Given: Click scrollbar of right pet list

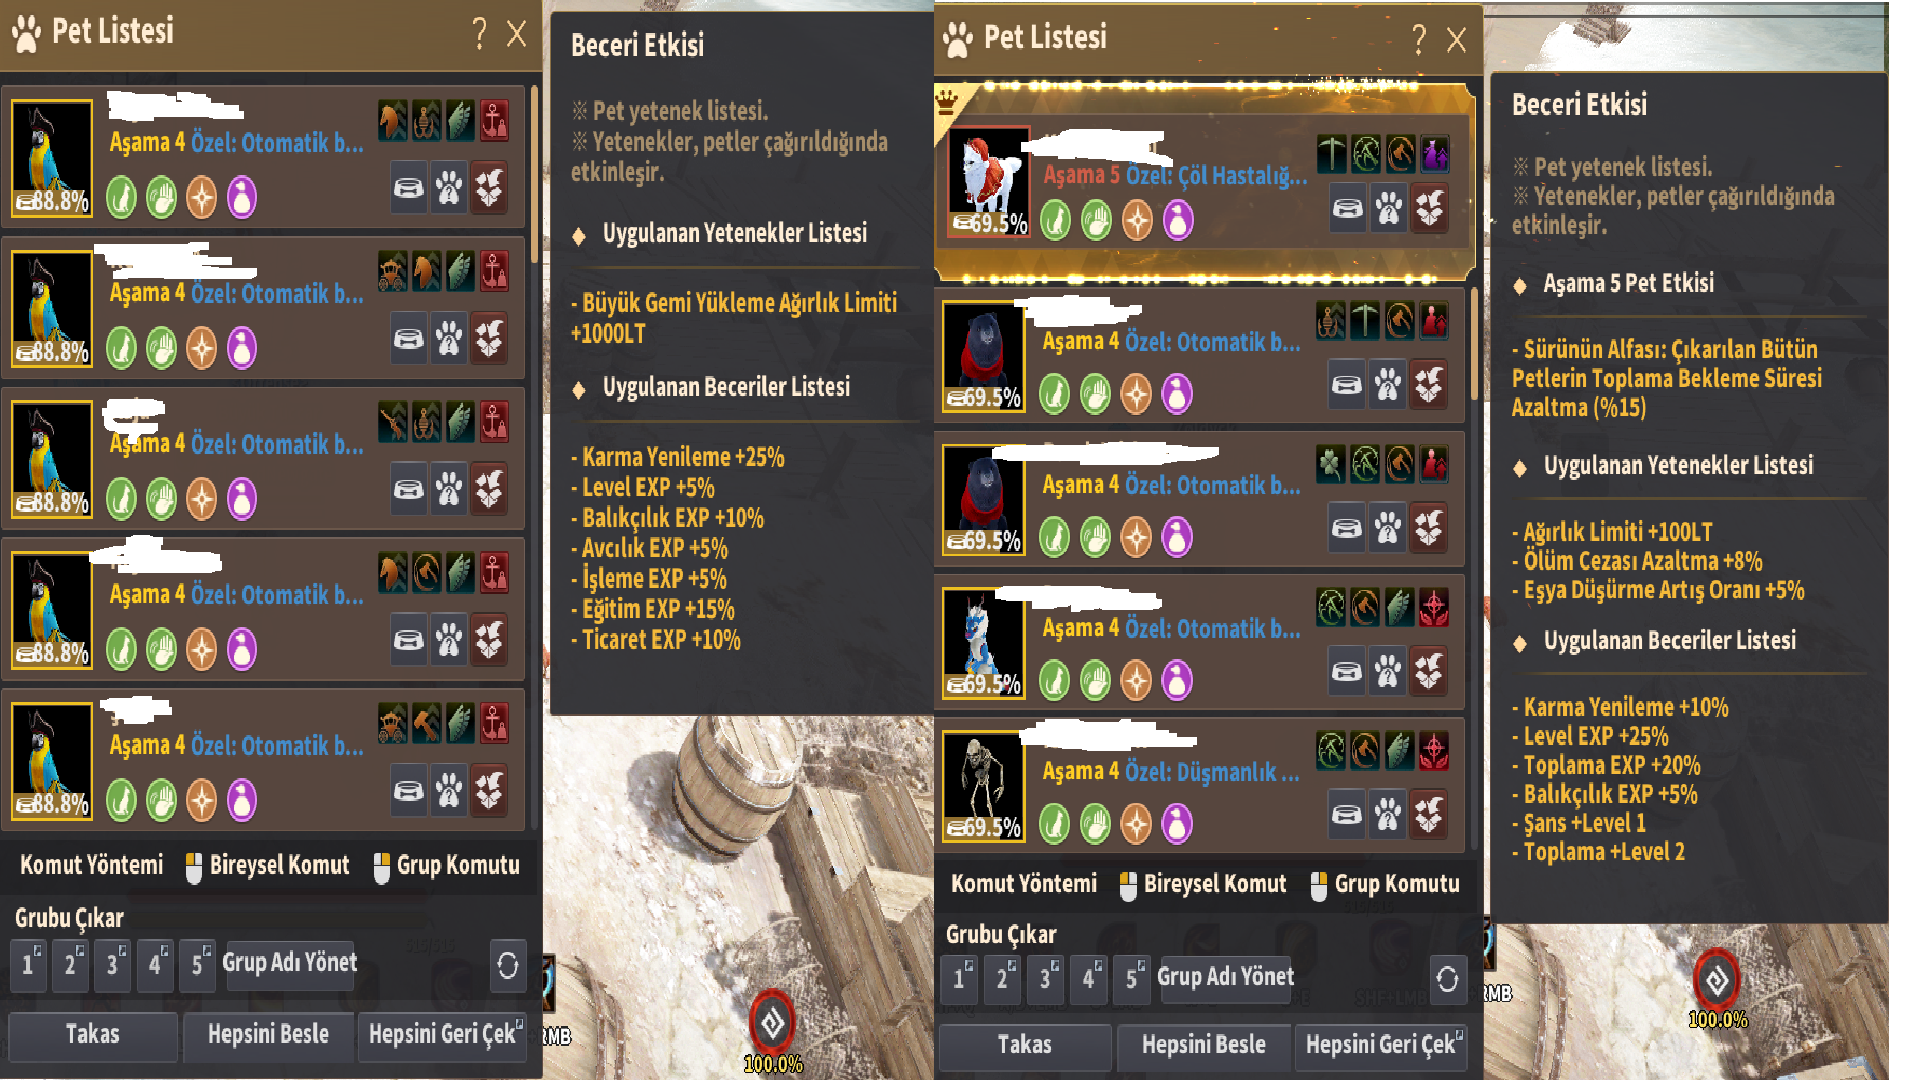Looking at the screenshot, I should [1474, 345].
